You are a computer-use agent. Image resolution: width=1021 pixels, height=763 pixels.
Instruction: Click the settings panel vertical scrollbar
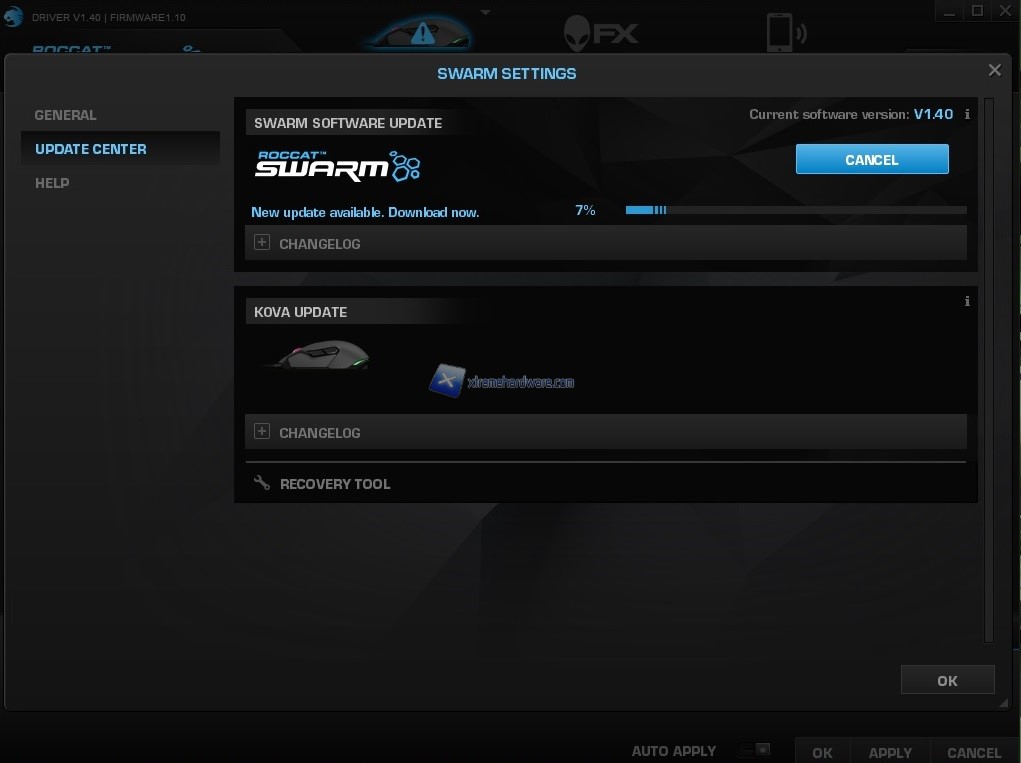(x=989, y=370)
